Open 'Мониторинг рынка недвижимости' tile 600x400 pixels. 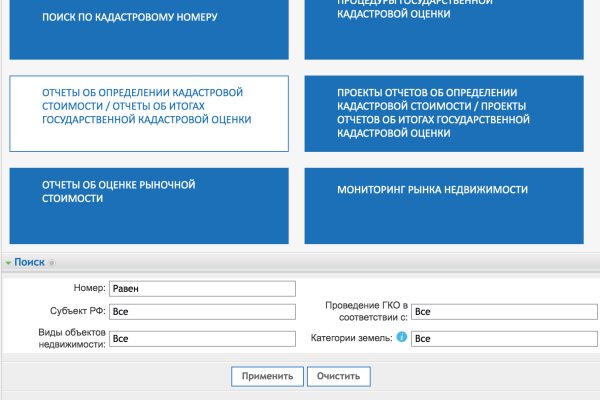click(x=452, y=204)
